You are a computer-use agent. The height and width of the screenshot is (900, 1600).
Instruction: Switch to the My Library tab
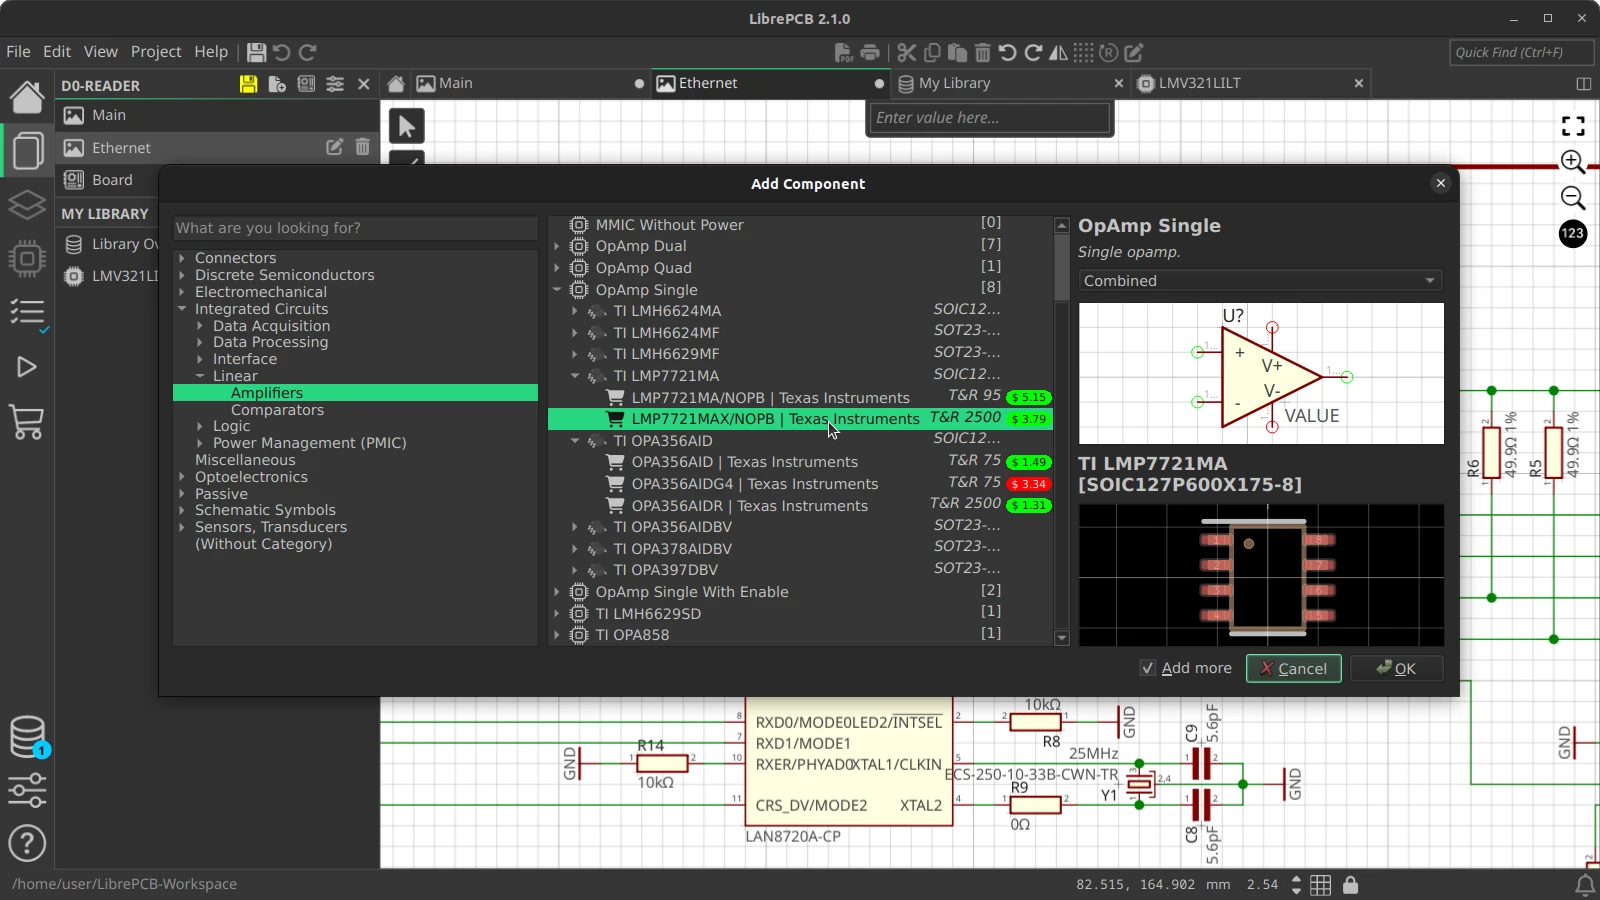point(1010,83)
